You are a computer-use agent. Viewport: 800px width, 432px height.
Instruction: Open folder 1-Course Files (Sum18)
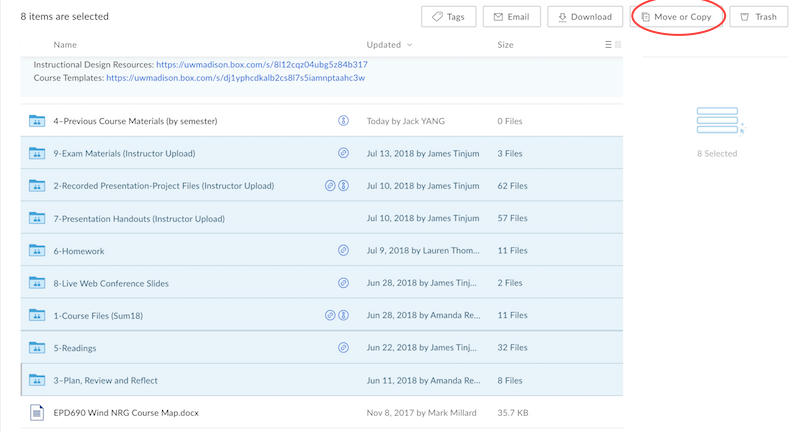[x=98, y=316]
